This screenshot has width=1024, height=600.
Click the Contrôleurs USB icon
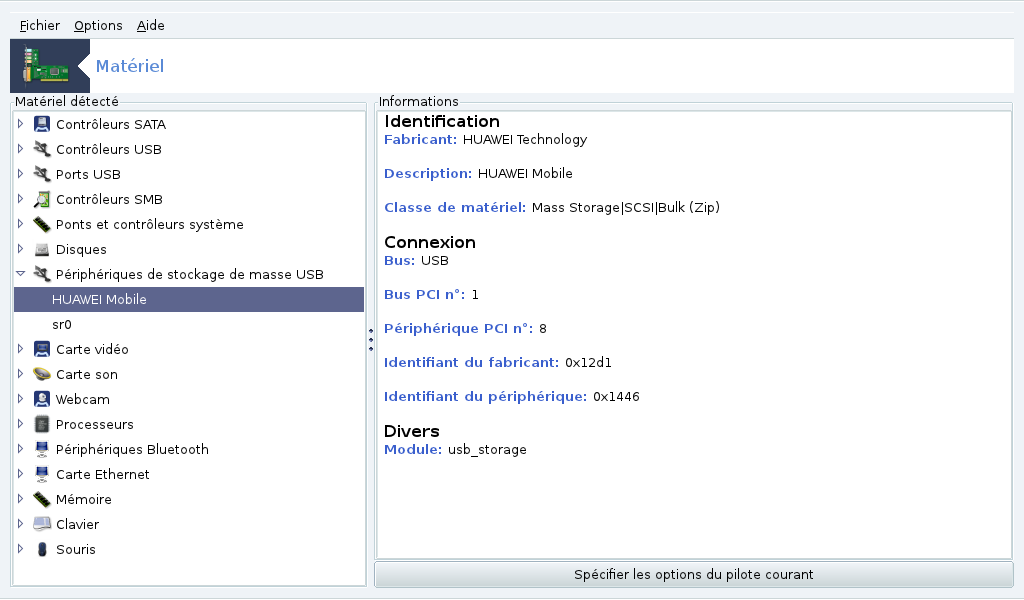[x=42, y=149]
